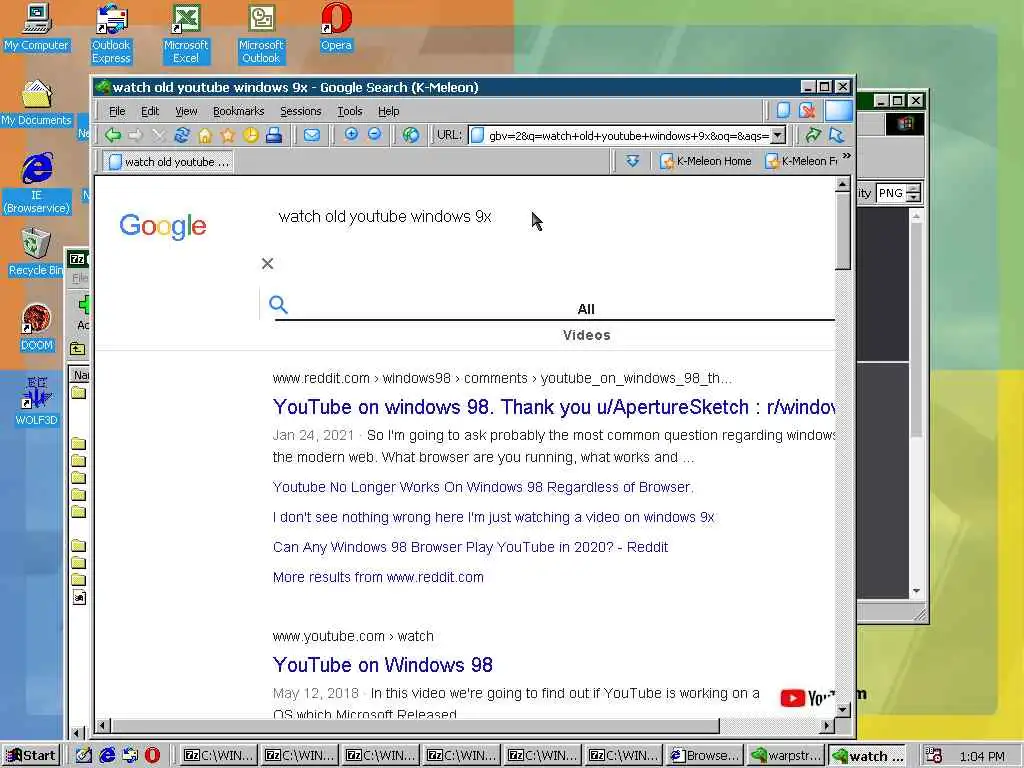Open the Recycle Bin desktop icon
The width and height of the screenshot is (1024, 768).
pyautogui.click(x=37, y=252)
